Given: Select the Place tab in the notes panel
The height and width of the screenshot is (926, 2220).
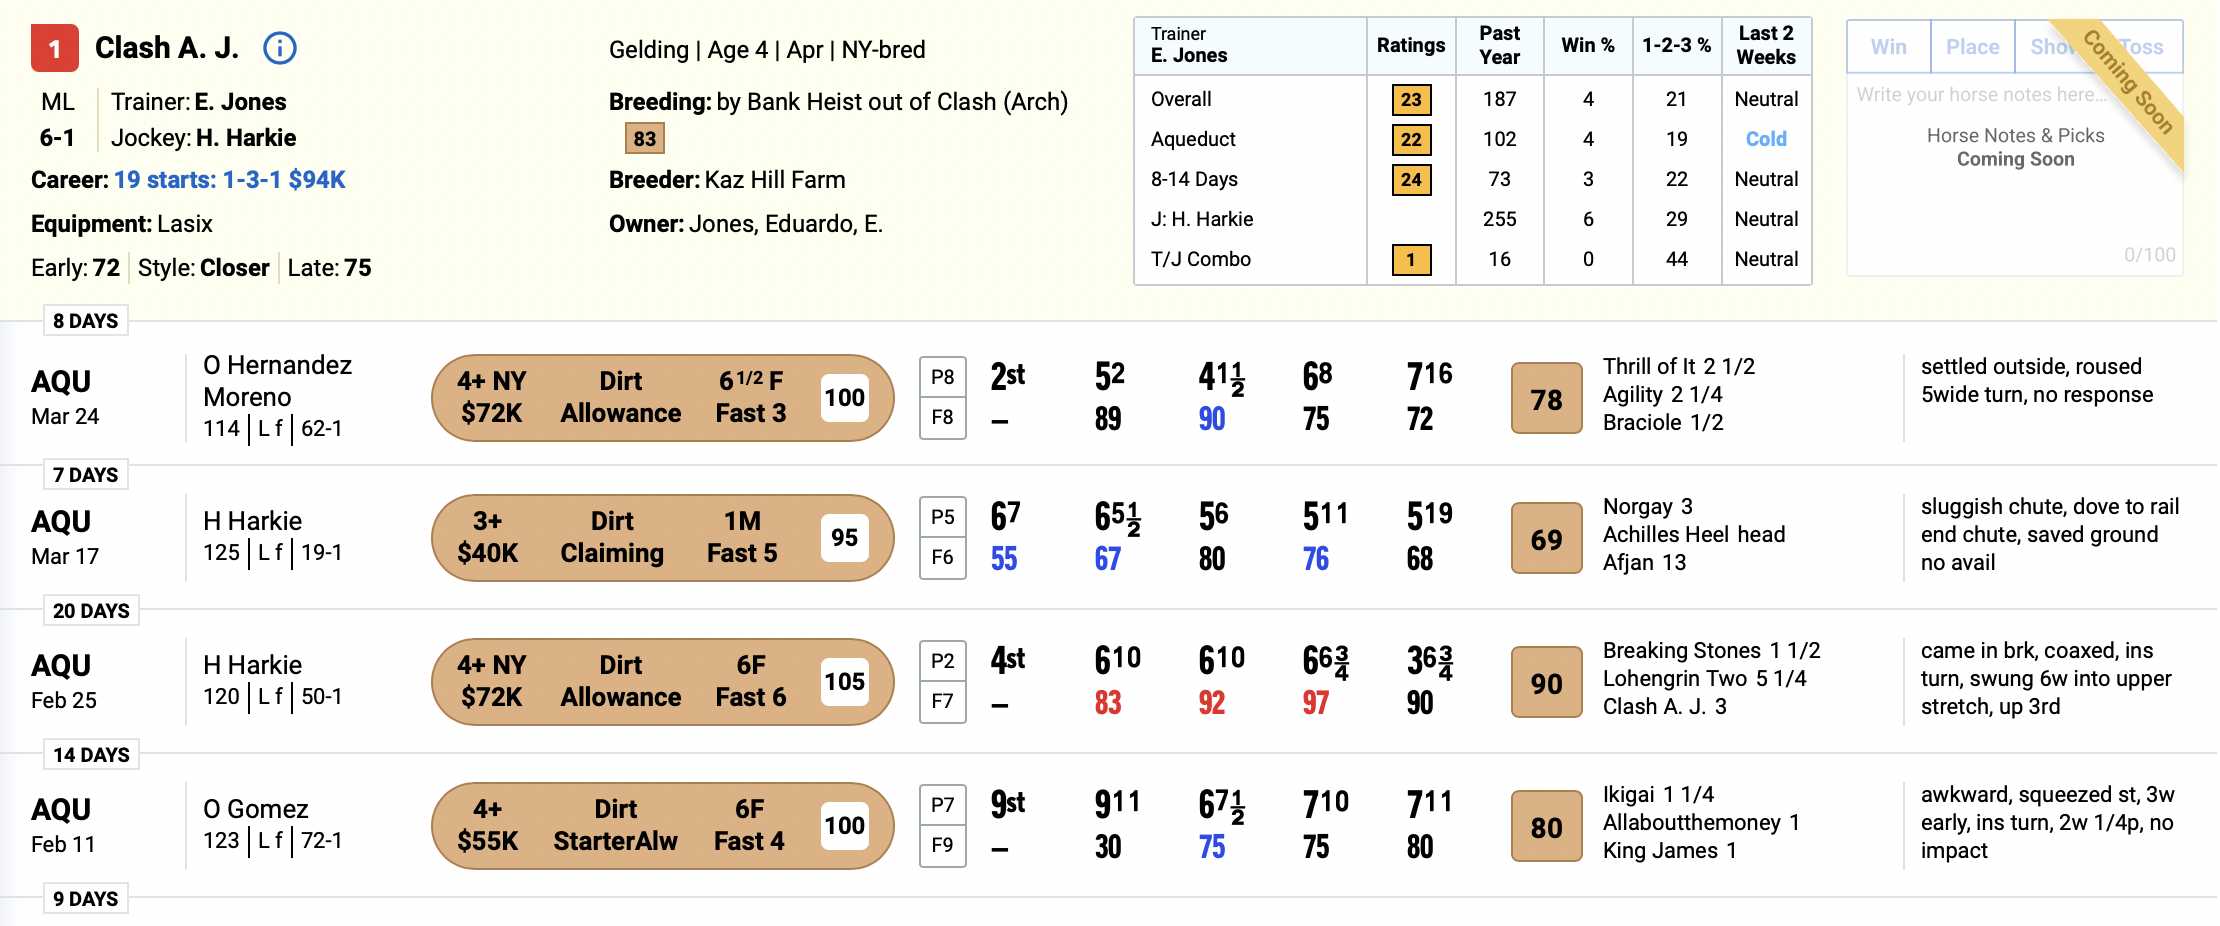Looking at the screenshot, I should tap(1972, 47).
